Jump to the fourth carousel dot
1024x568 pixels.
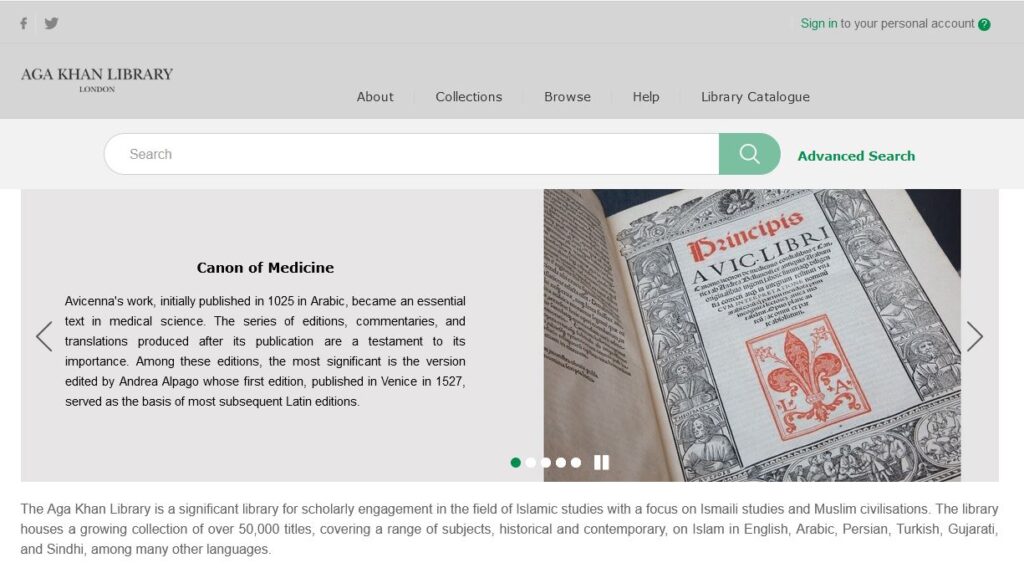pos(560,462)
